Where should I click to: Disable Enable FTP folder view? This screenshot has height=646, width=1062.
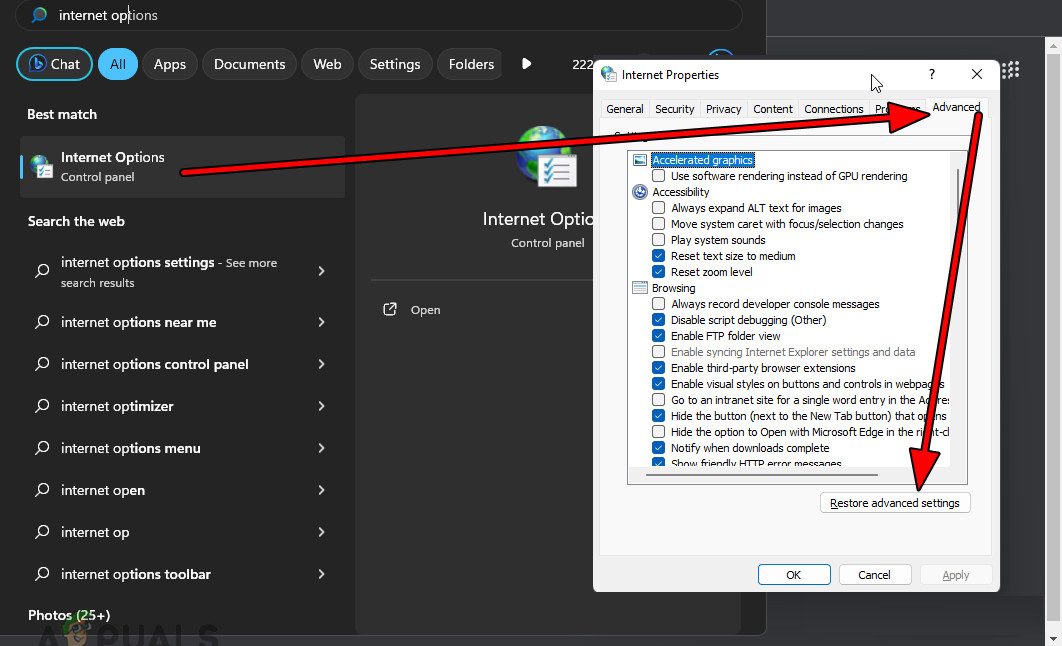click(x=657, y=335)
